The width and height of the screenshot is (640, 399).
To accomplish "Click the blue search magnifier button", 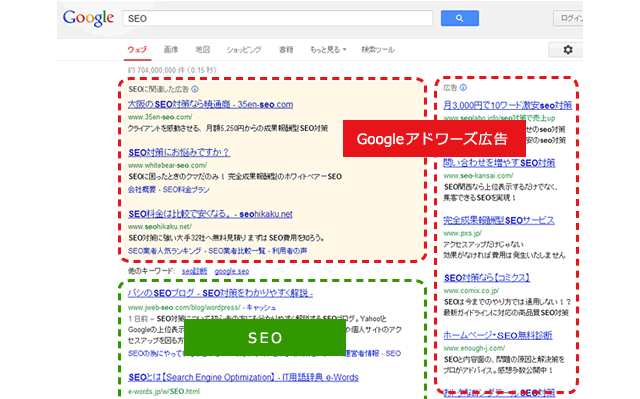I will pos(460,18).
